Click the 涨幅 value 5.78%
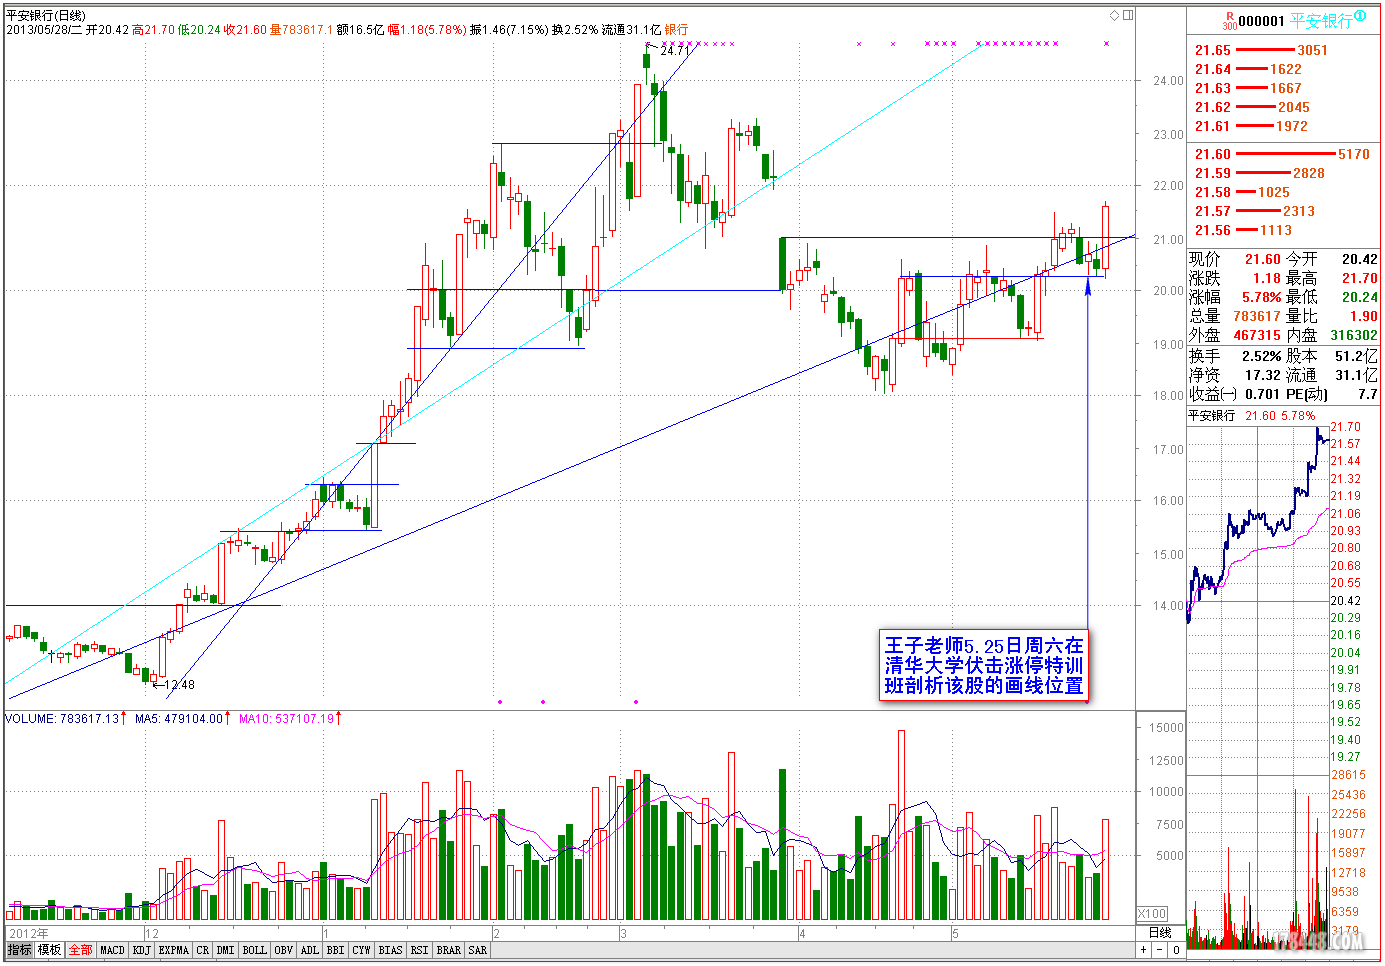1385x966 pixels. pos(1262,297)
